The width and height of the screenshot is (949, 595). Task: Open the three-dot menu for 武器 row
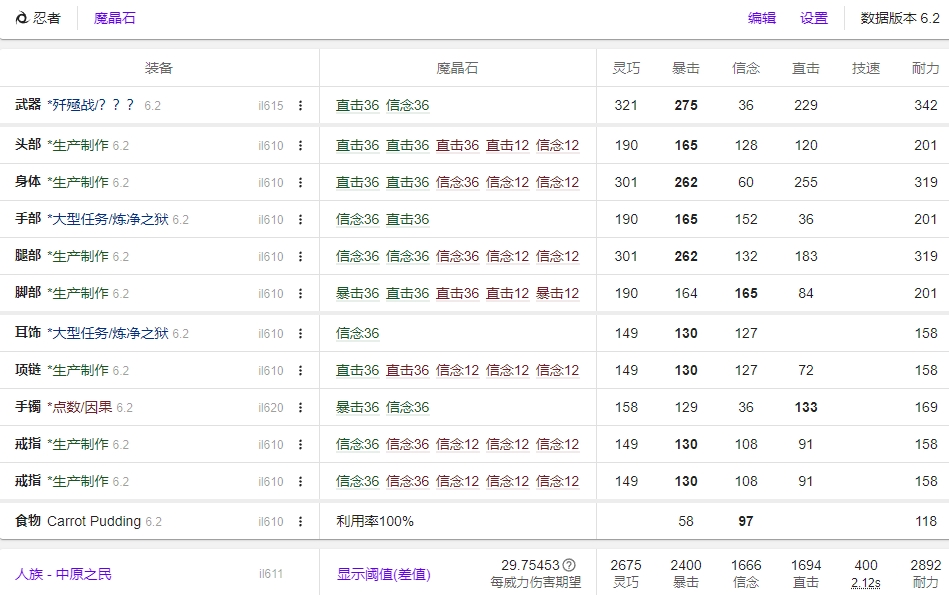pyautogui.click(x=300, y=106)
